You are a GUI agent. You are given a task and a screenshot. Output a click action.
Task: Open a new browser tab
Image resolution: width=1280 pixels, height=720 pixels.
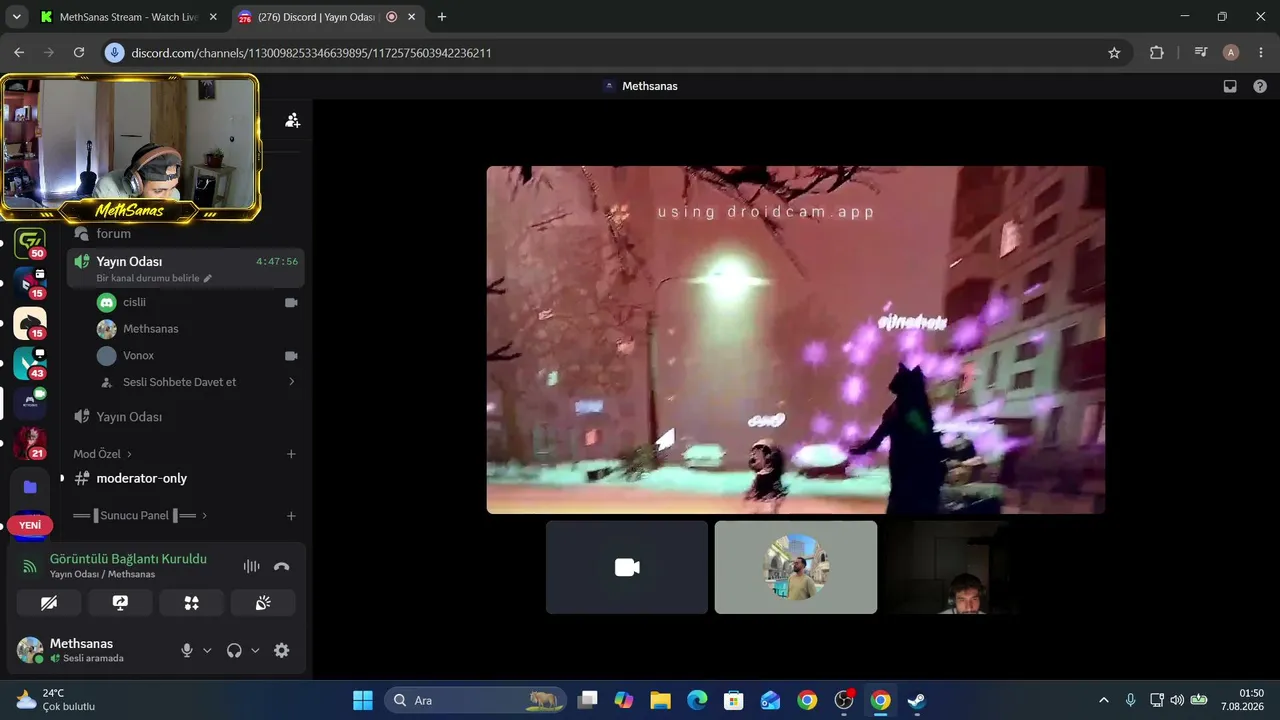(442, 17)
